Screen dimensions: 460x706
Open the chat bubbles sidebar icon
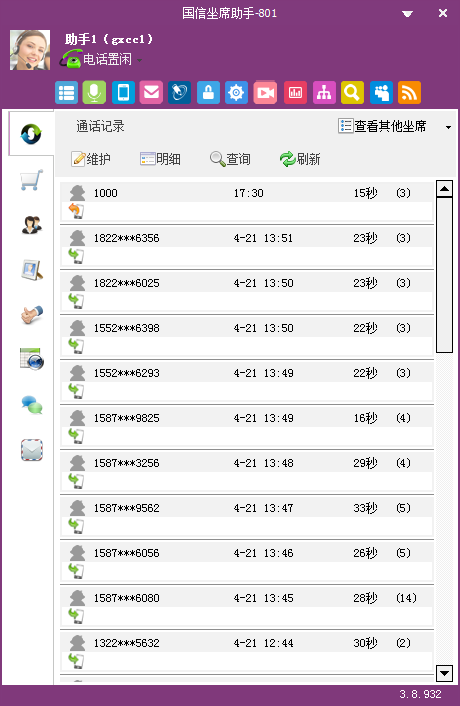click(32, 405)
